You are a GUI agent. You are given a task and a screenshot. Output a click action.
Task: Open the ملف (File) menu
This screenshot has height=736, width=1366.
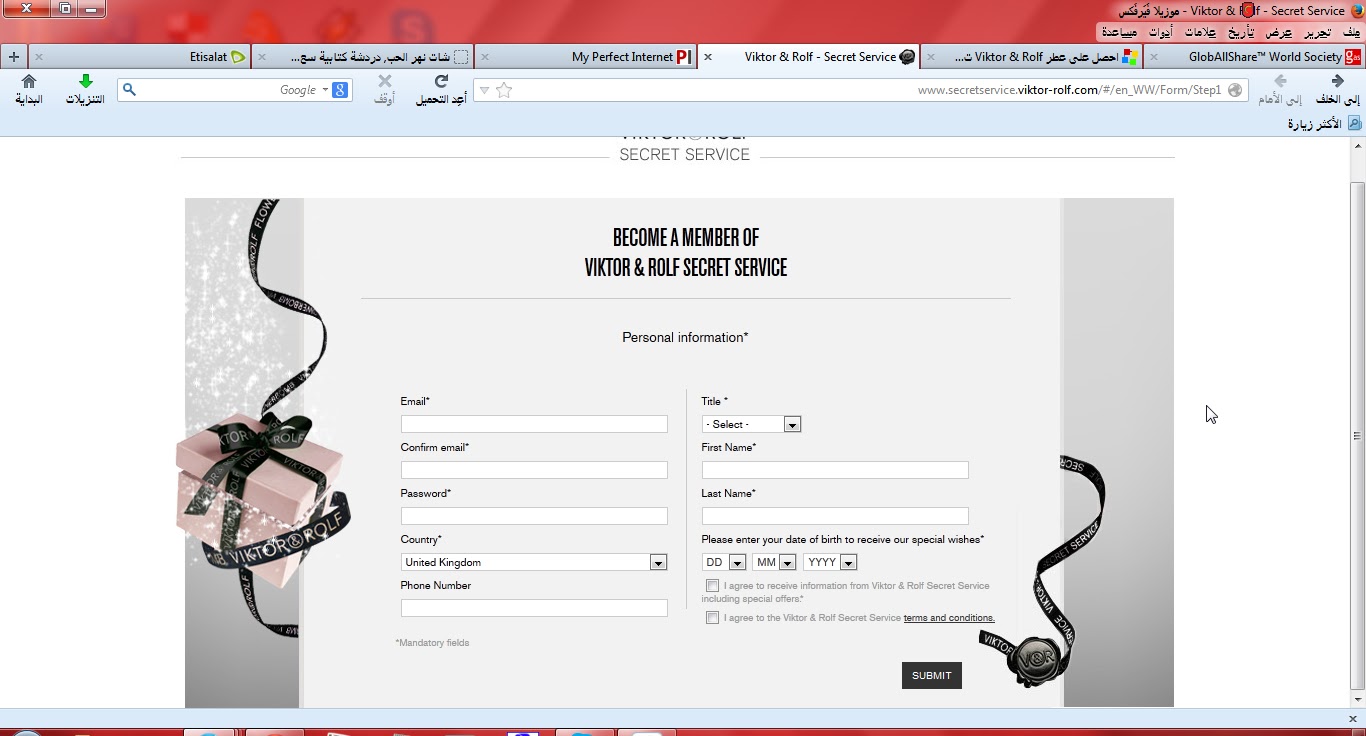point(1351,33)
